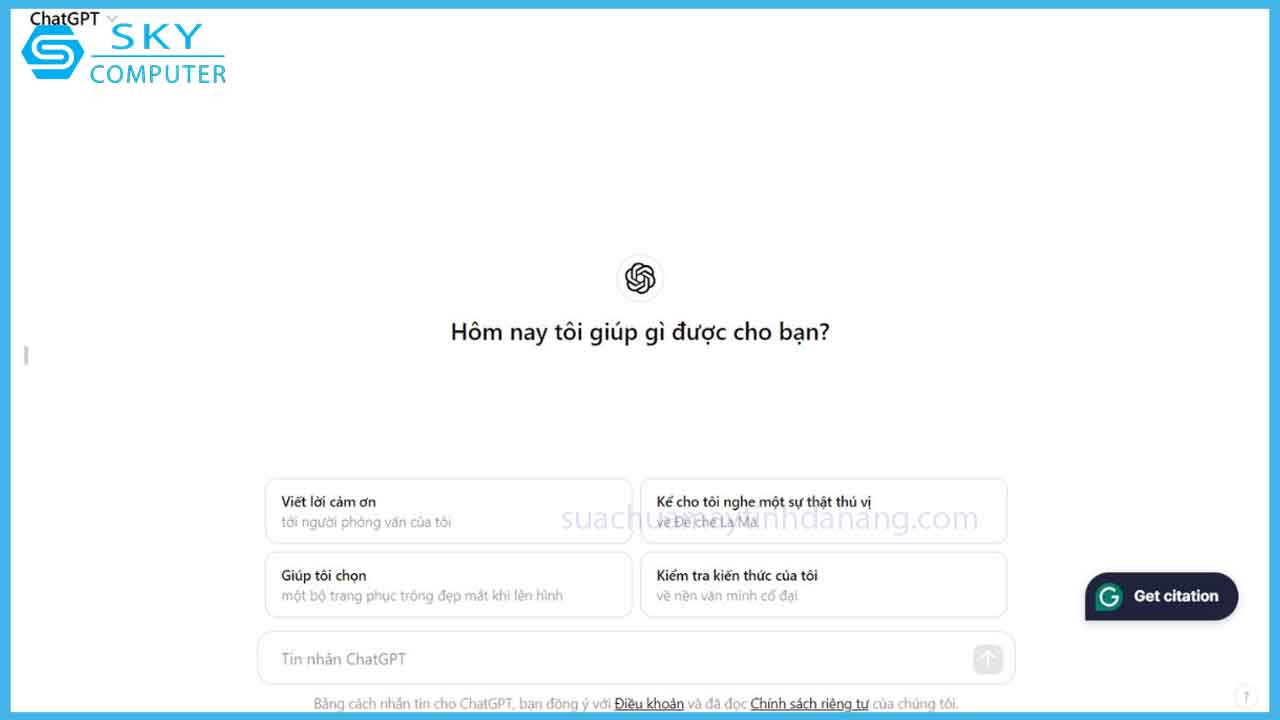Click the green Grammarly badge icon
1280x720 pixels.
pos(1108,597)
